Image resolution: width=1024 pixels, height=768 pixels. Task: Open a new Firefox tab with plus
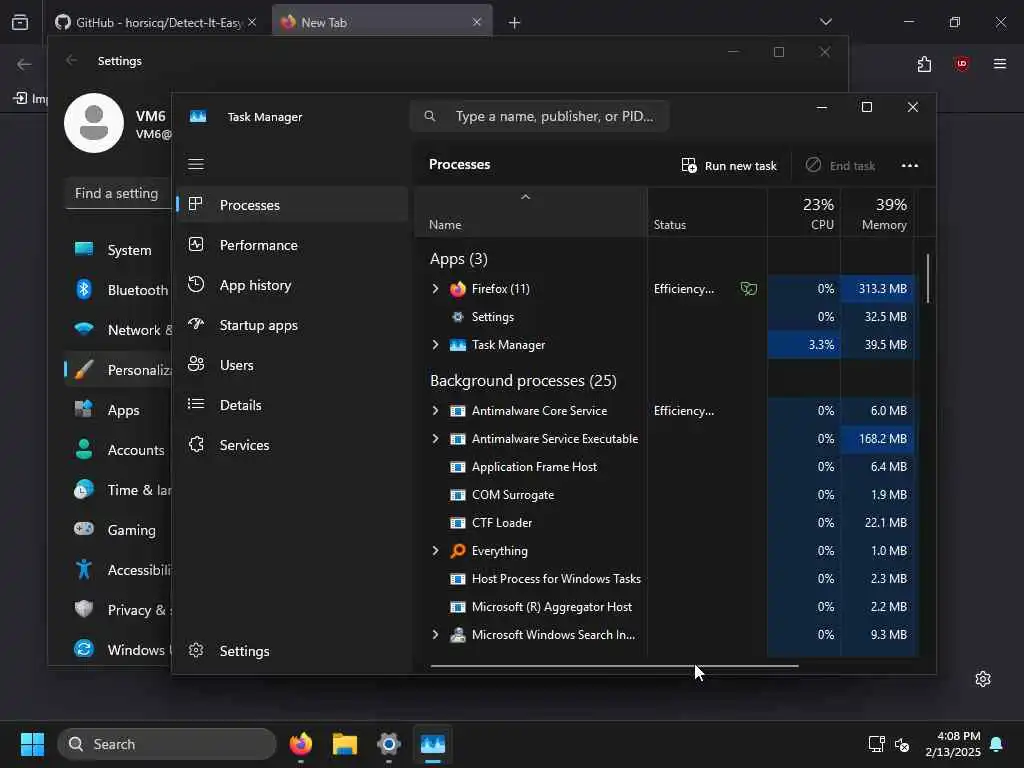[515, 23]
